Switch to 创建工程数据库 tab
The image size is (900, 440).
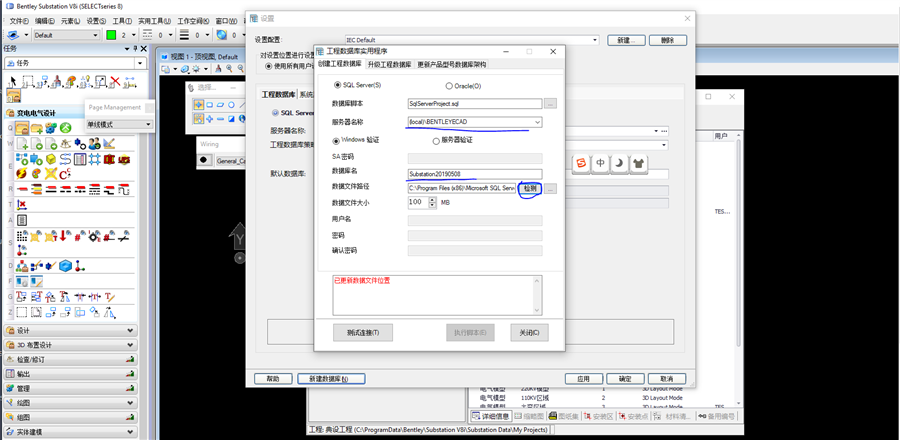click(x=340, y=64)
